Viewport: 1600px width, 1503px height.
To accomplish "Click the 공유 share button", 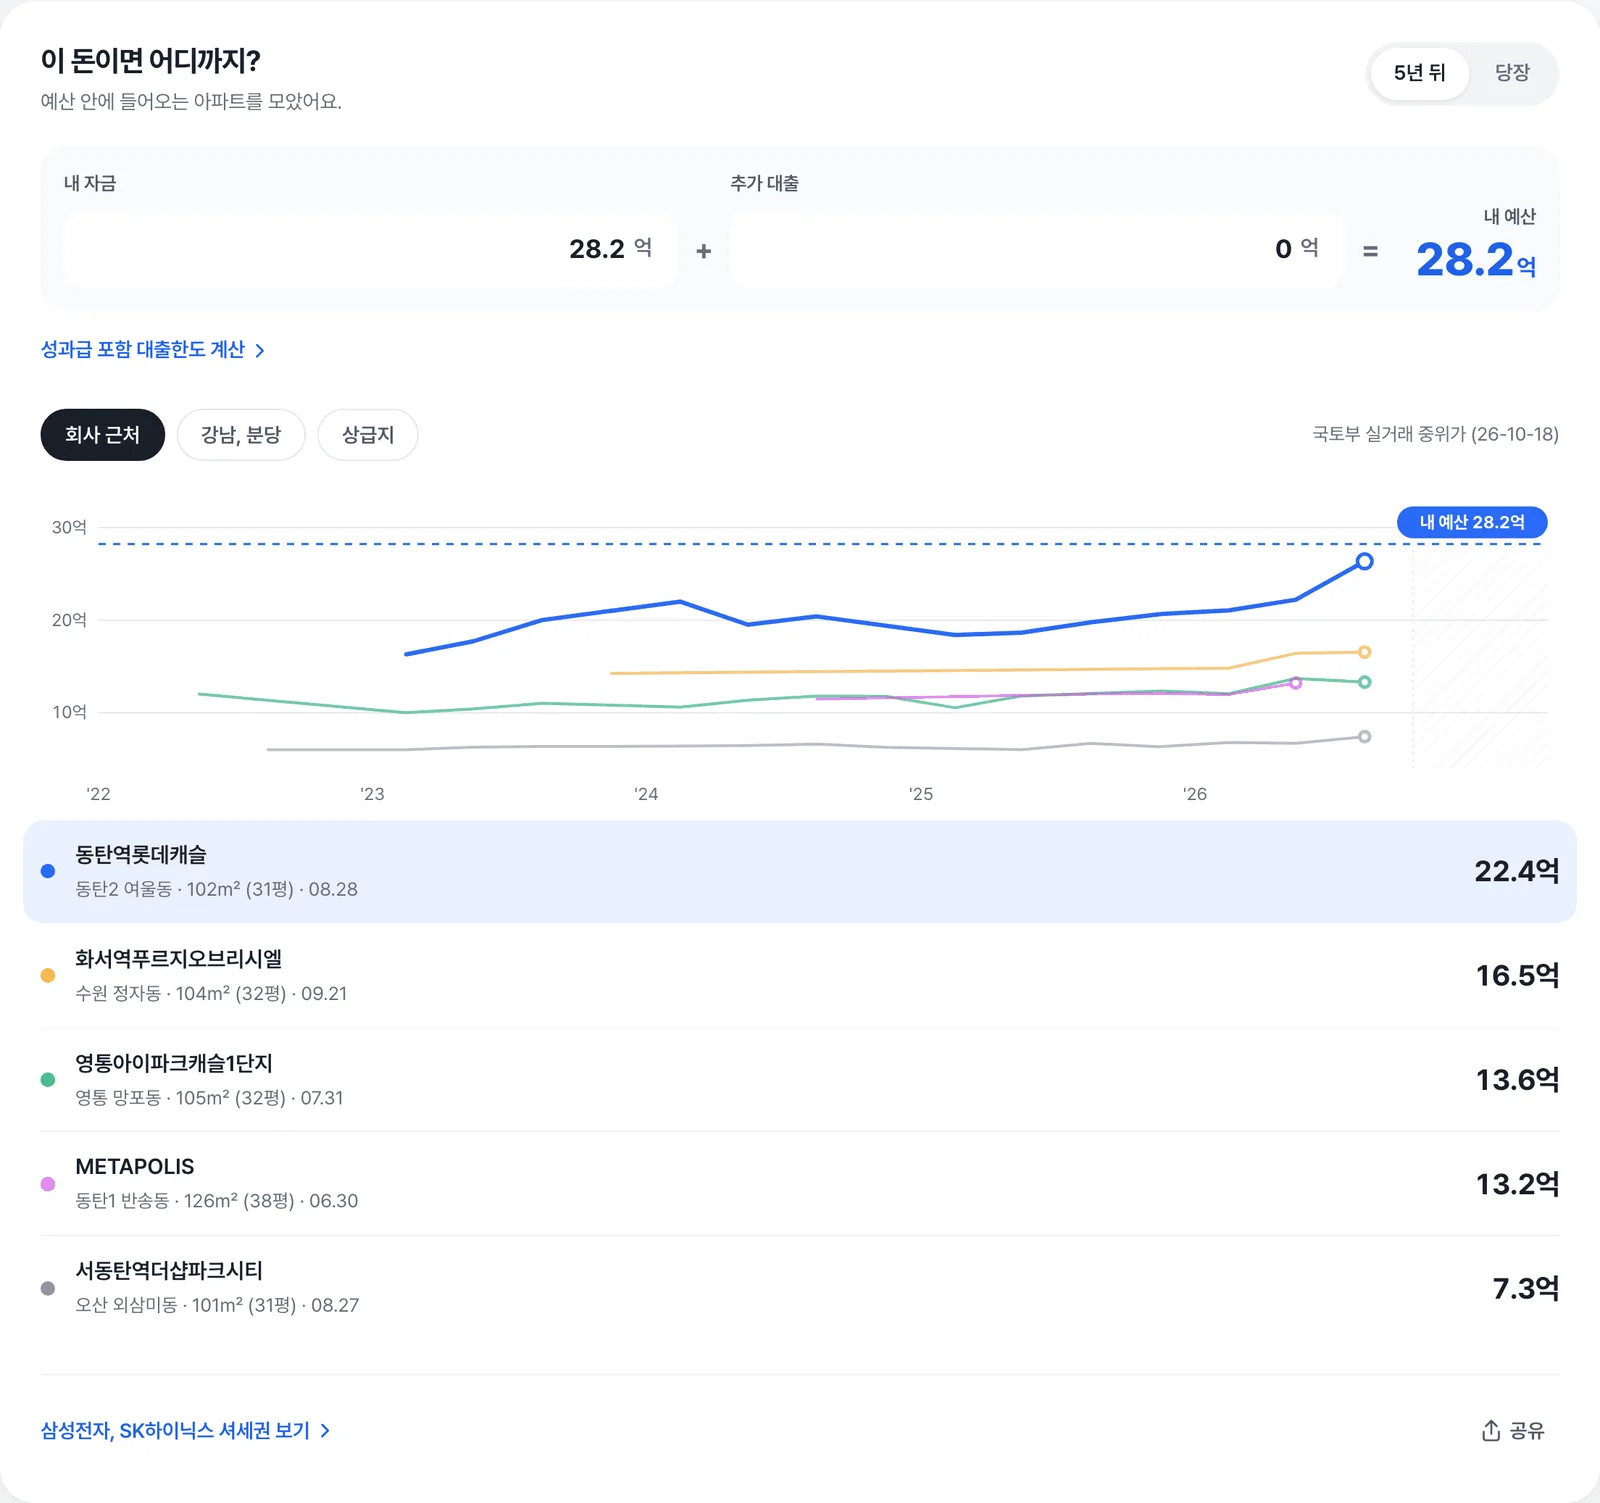I will click(1513, 1431).
